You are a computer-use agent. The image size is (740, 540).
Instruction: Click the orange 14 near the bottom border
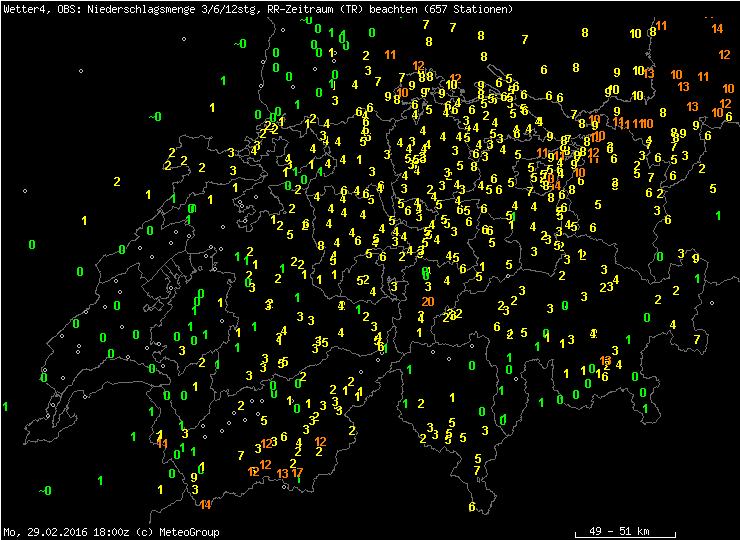(x=205, y=504)
